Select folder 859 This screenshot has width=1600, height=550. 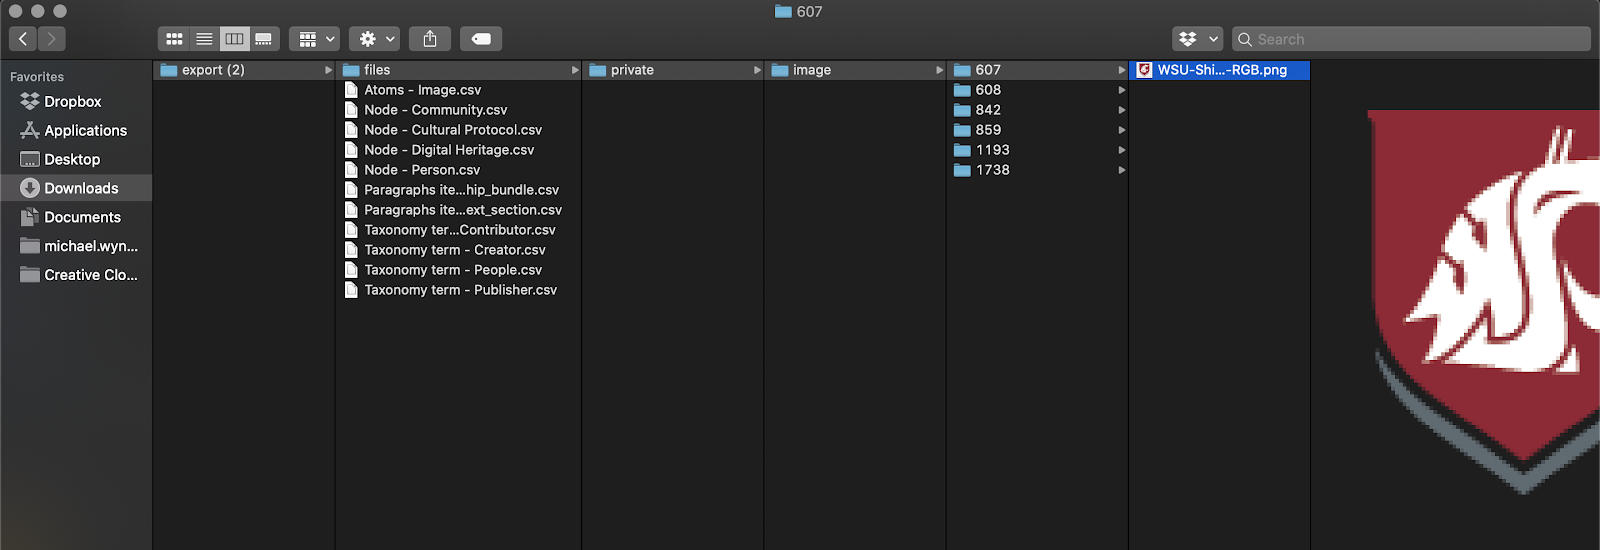1038,130
